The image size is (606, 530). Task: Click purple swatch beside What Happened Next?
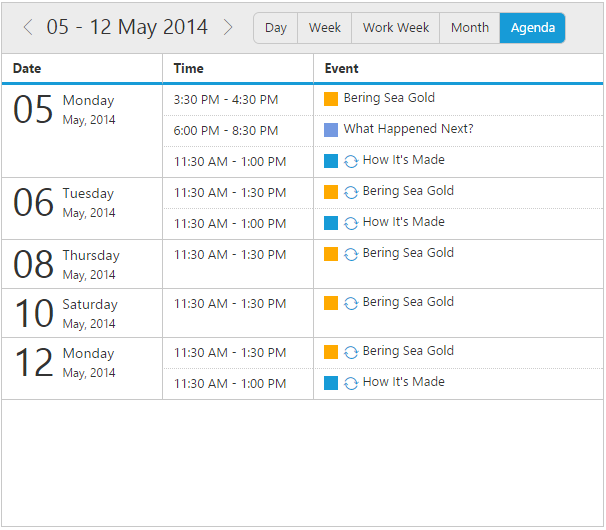tap(331, 130)
